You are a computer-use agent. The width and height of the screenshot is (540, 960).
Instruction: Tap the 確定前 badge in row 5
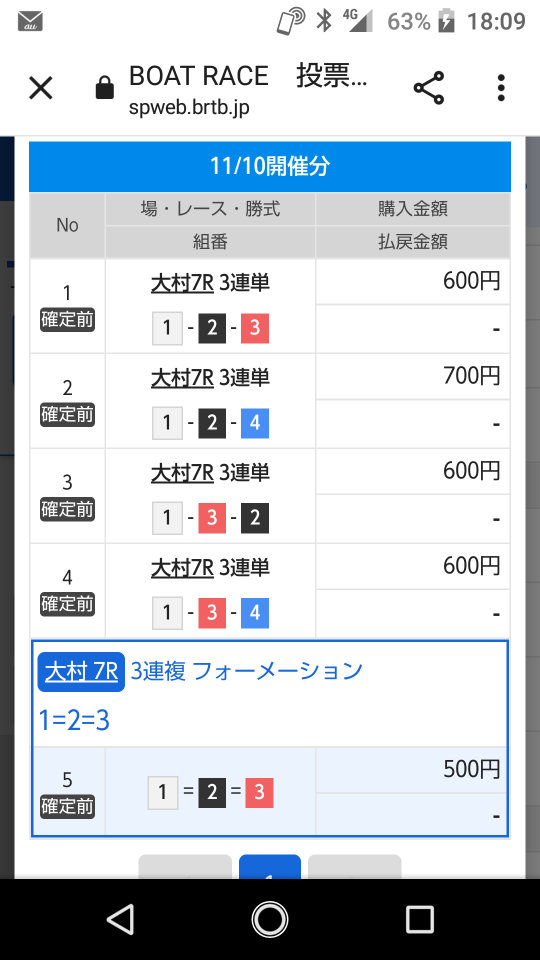[x=67, y=806]
